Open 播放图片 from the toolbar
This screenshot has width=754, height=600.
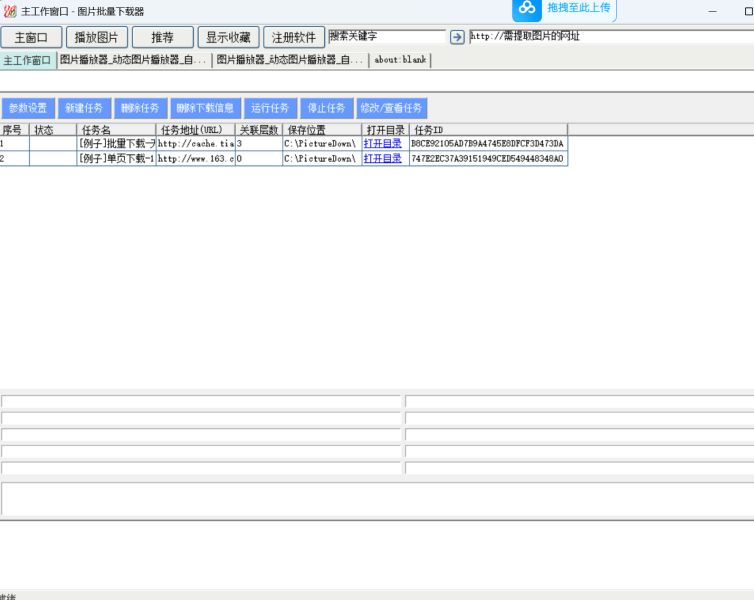point(97,37)
